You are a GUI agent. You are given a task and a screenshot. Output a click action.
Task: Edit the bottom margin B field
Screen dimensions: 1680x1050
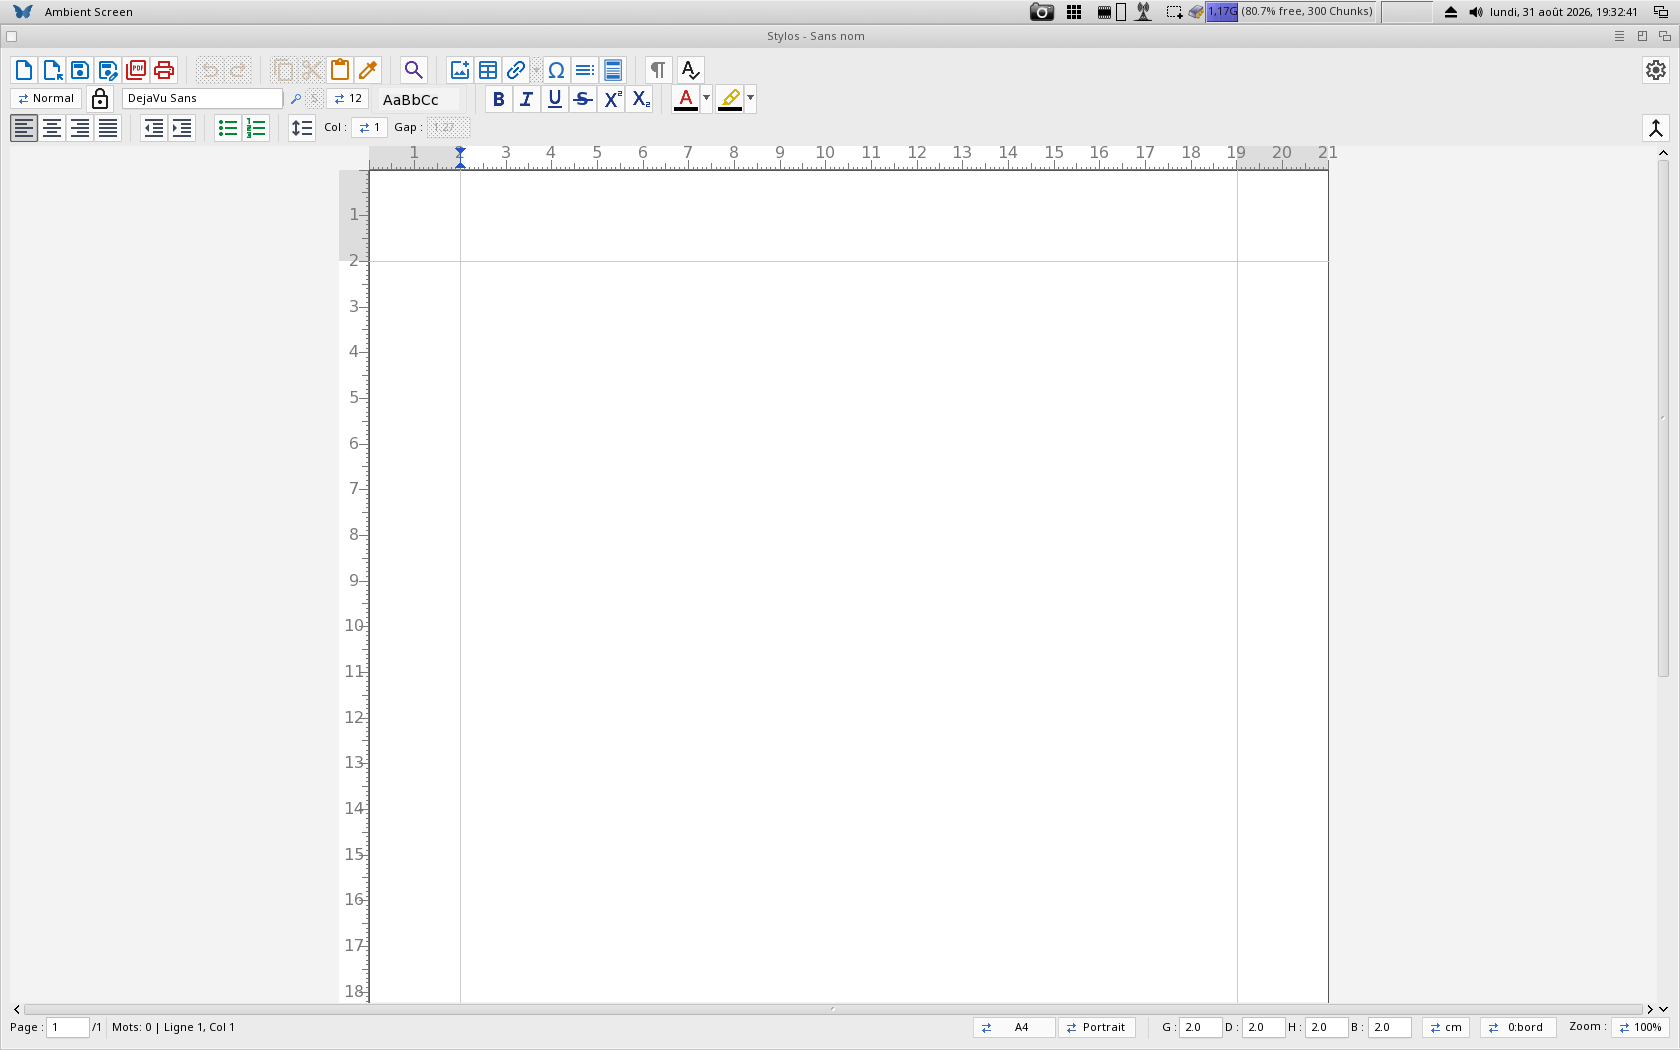click(1389, 1027)
